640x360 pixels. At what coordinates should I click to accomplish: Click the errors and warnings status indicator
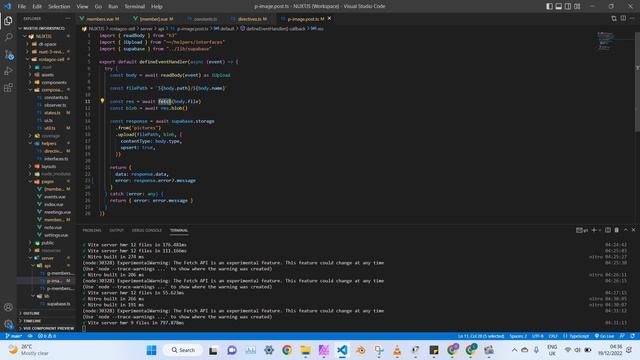tap(47, 336)
